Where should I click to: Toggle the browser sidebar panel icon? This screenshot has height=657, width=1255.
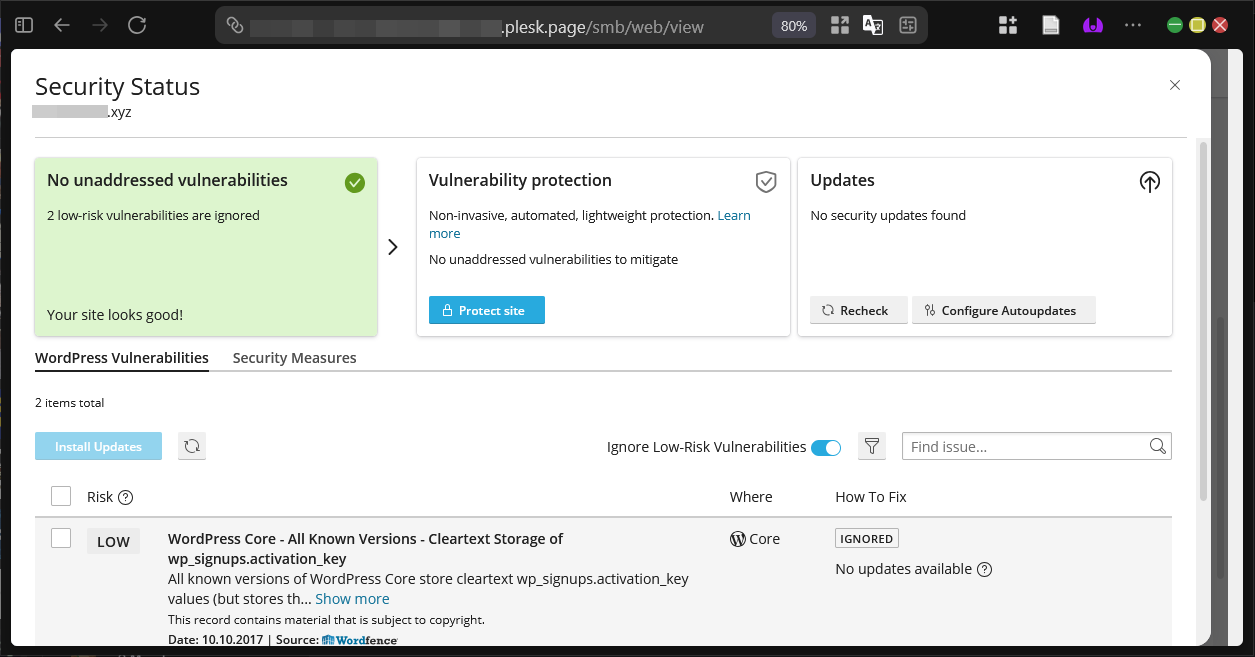[24, 25]
